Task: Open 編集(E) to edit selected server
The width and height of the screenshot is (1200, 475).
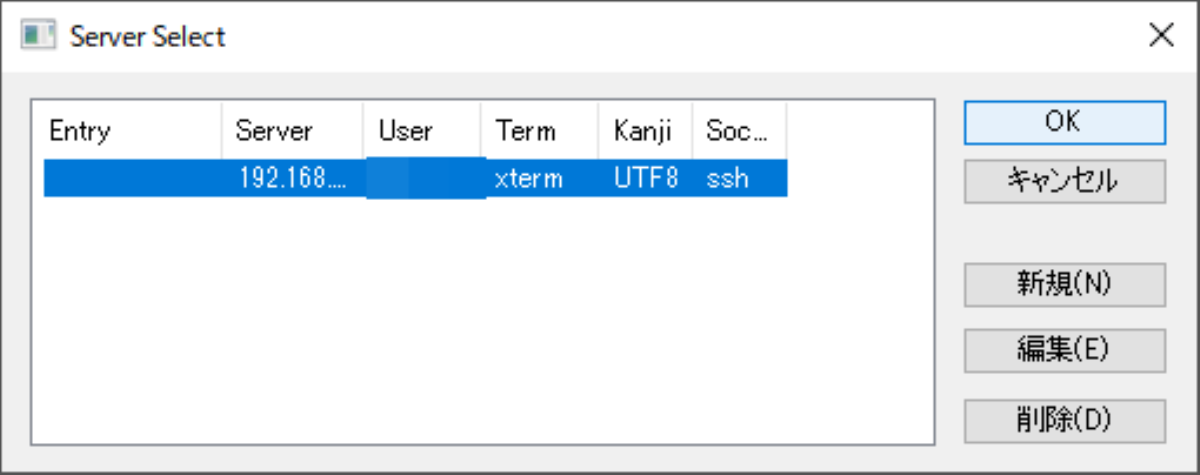Action: [1065, 350]
